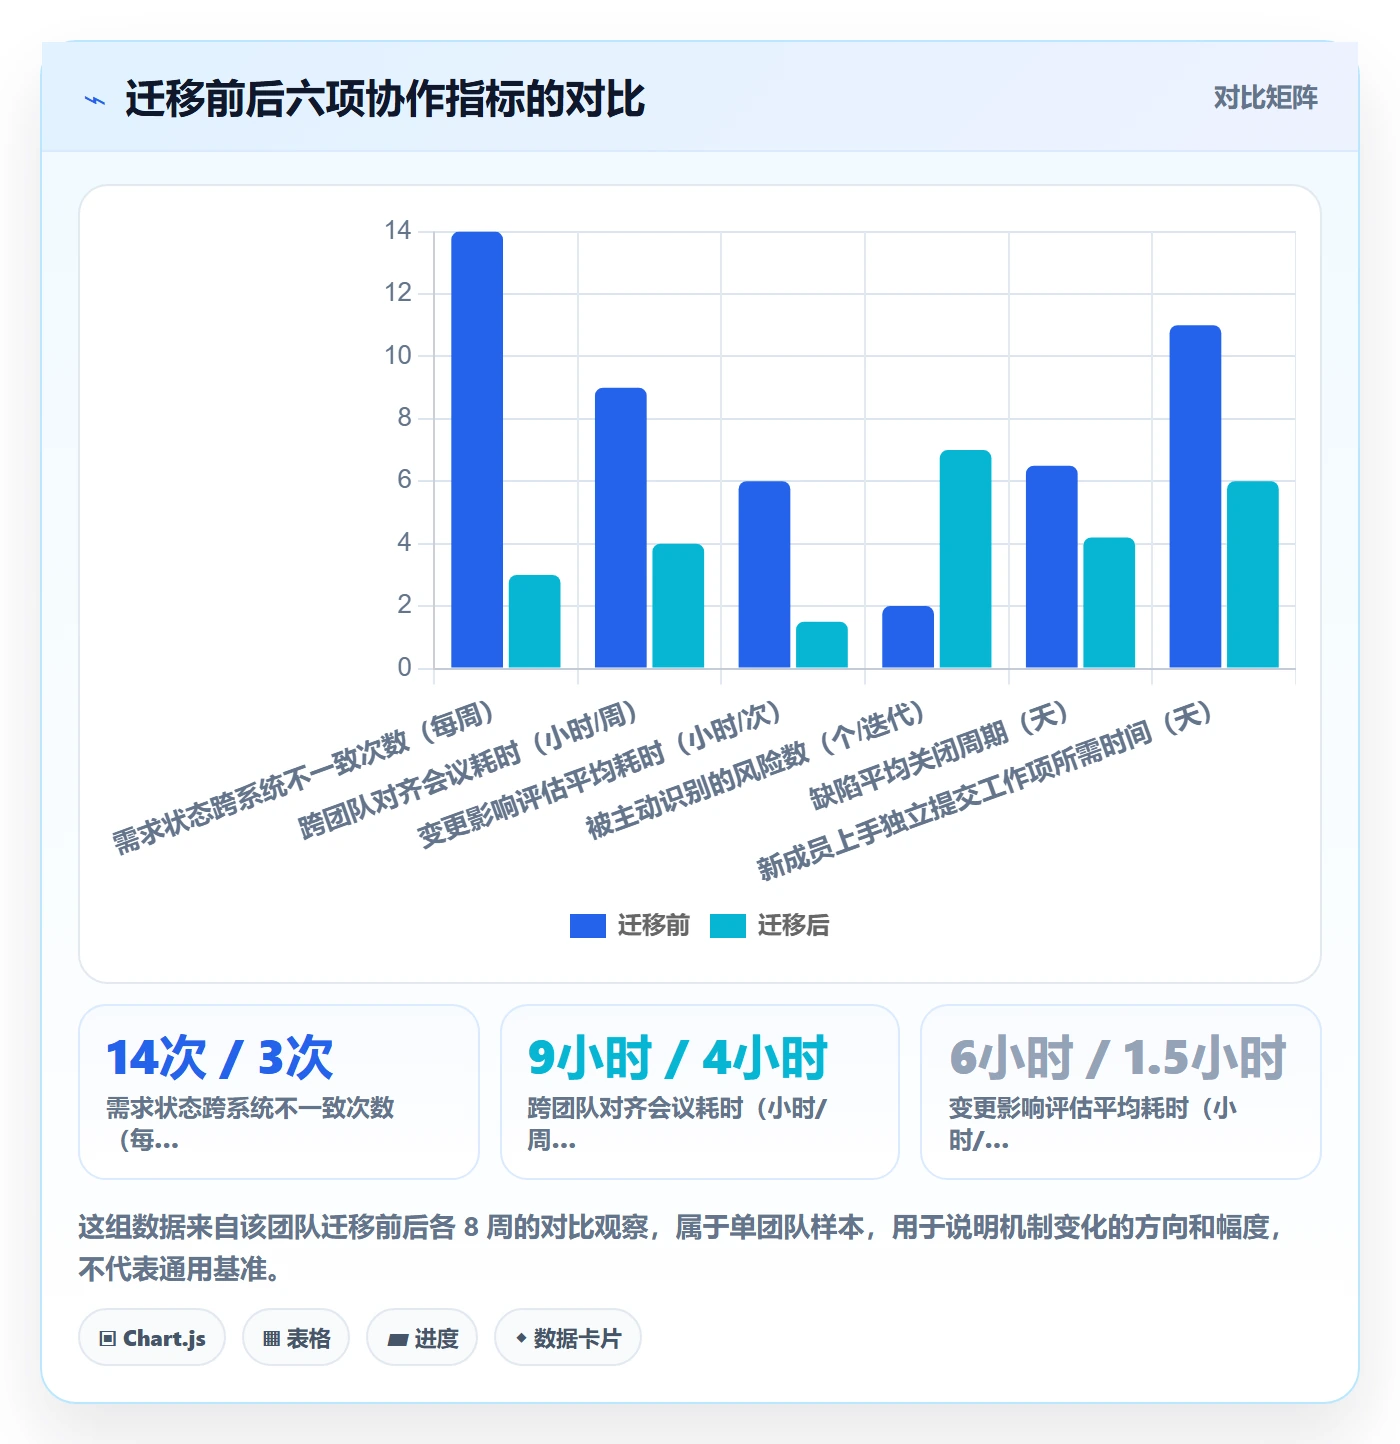The image size is (1400, 1444).
Task: Click the axis label 新成员上手独立提交工作项所需时间（天）
Action: (985, 791)
